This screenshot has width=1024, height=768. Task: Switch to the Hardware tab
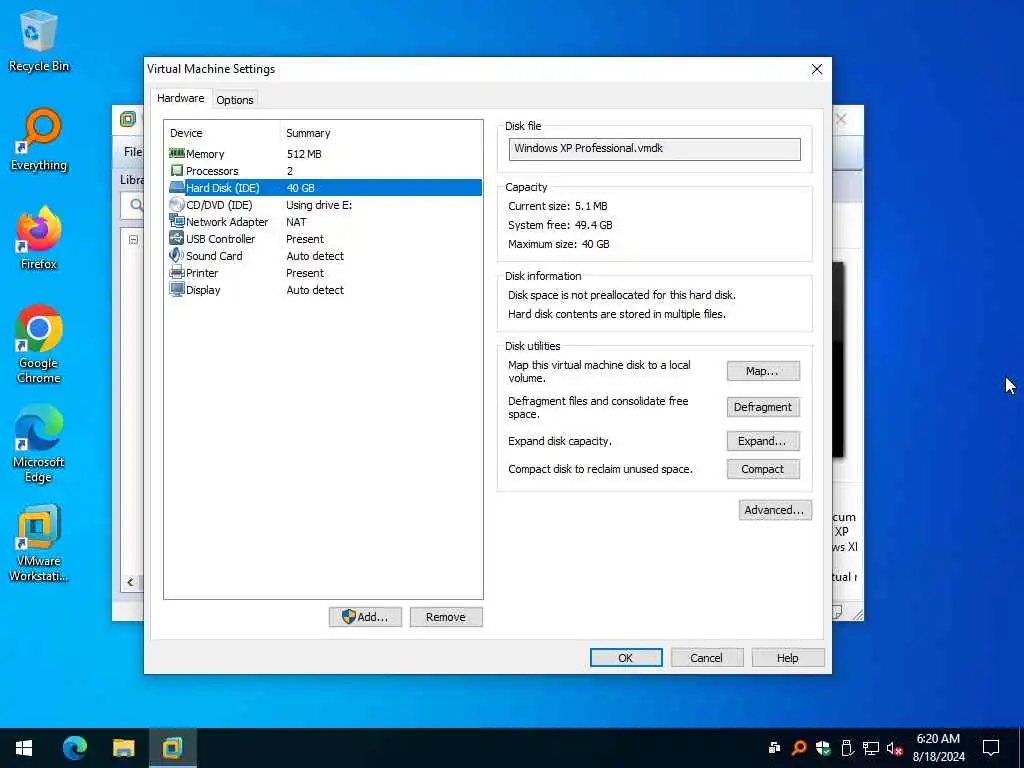(x=180, y=98)
